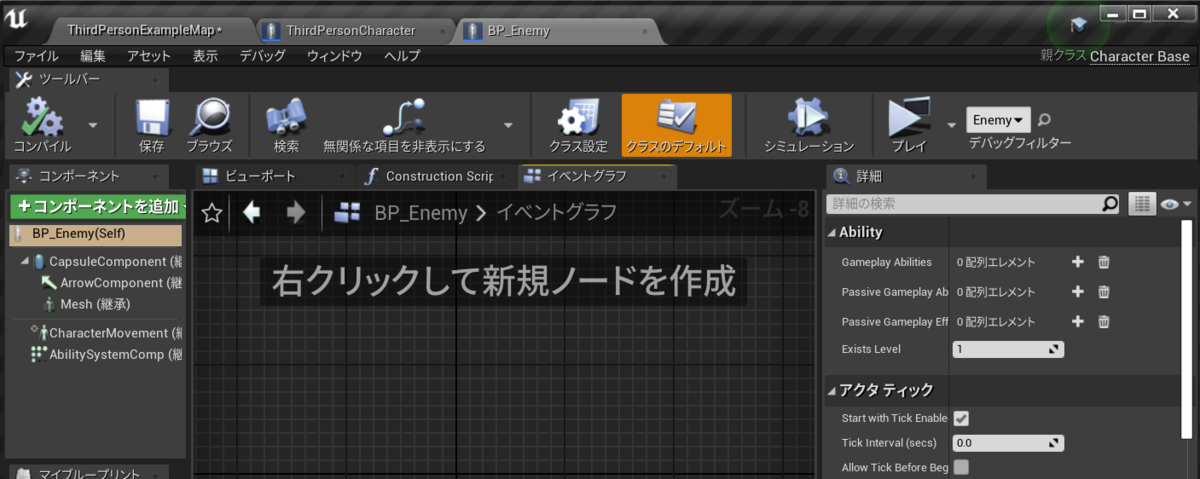
Task: Collapse the CapsuleComponent tree arrow
Action: (24, 261)
